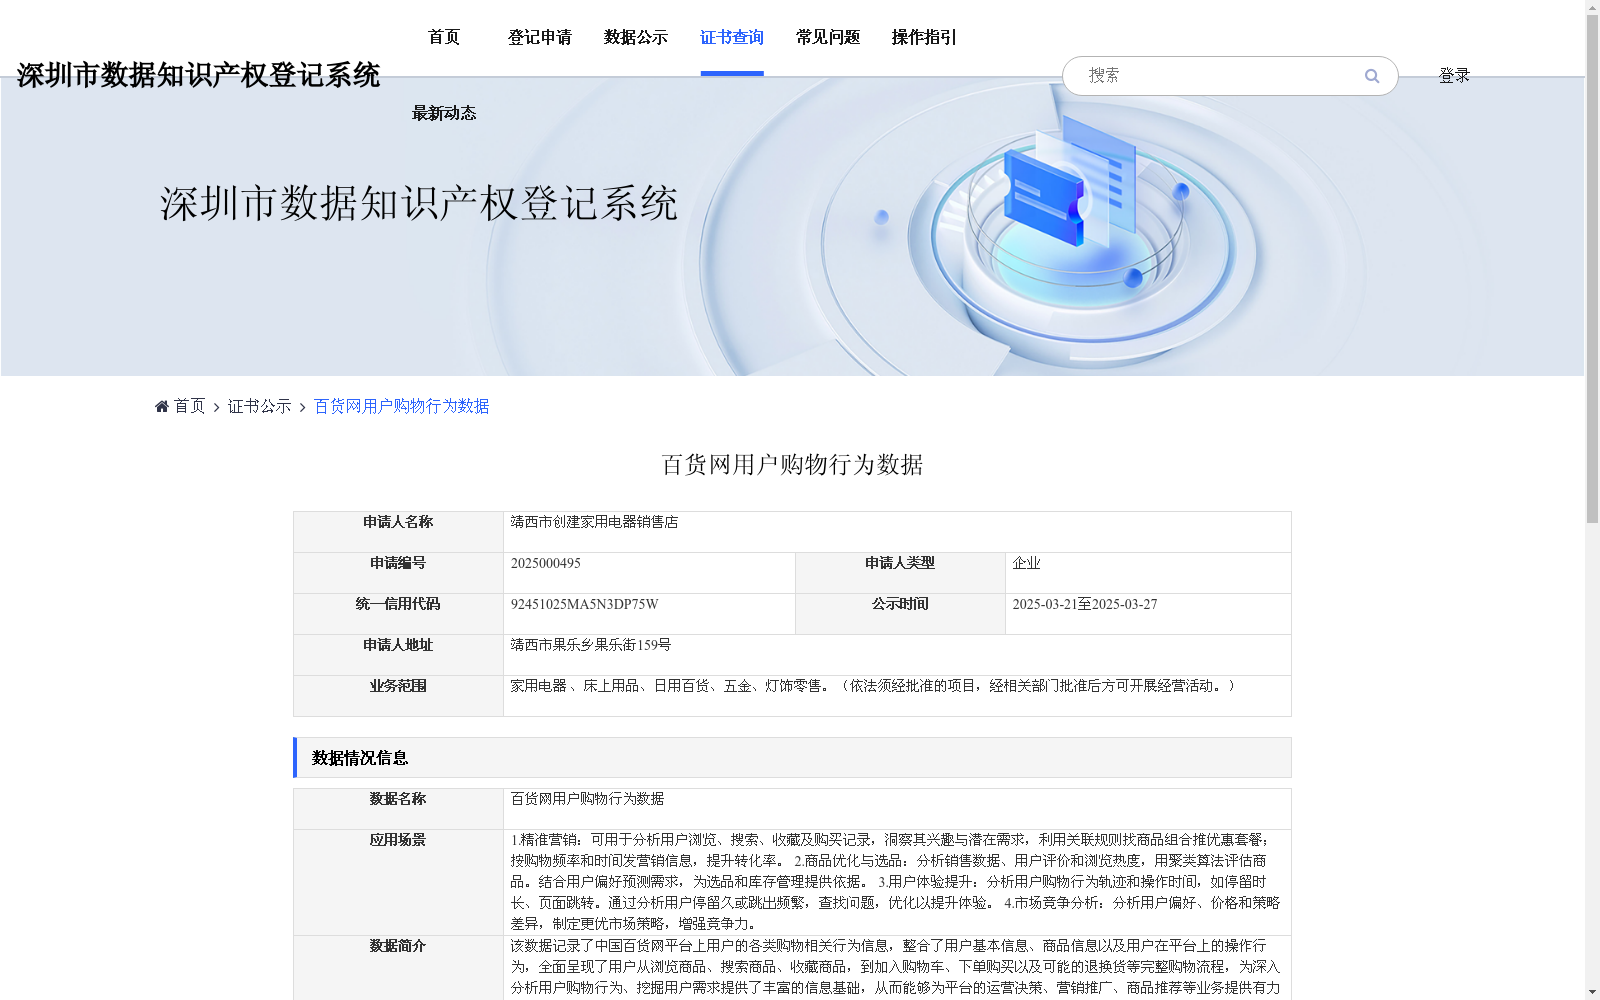
Task: Click the 统一信用代码 label cell
Action: pyautogui.click(x=398, y=614)
